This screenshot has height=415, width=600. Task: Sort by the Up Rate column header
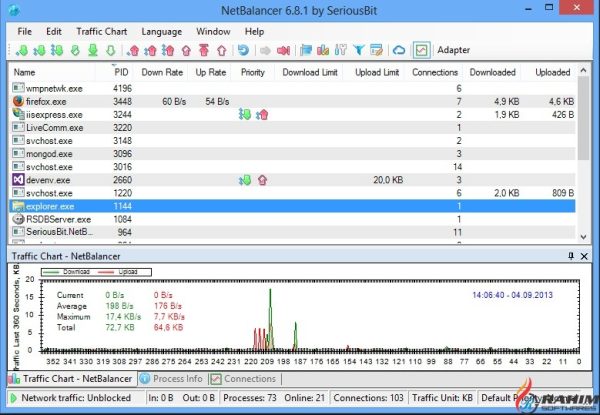tap(210, 72)
